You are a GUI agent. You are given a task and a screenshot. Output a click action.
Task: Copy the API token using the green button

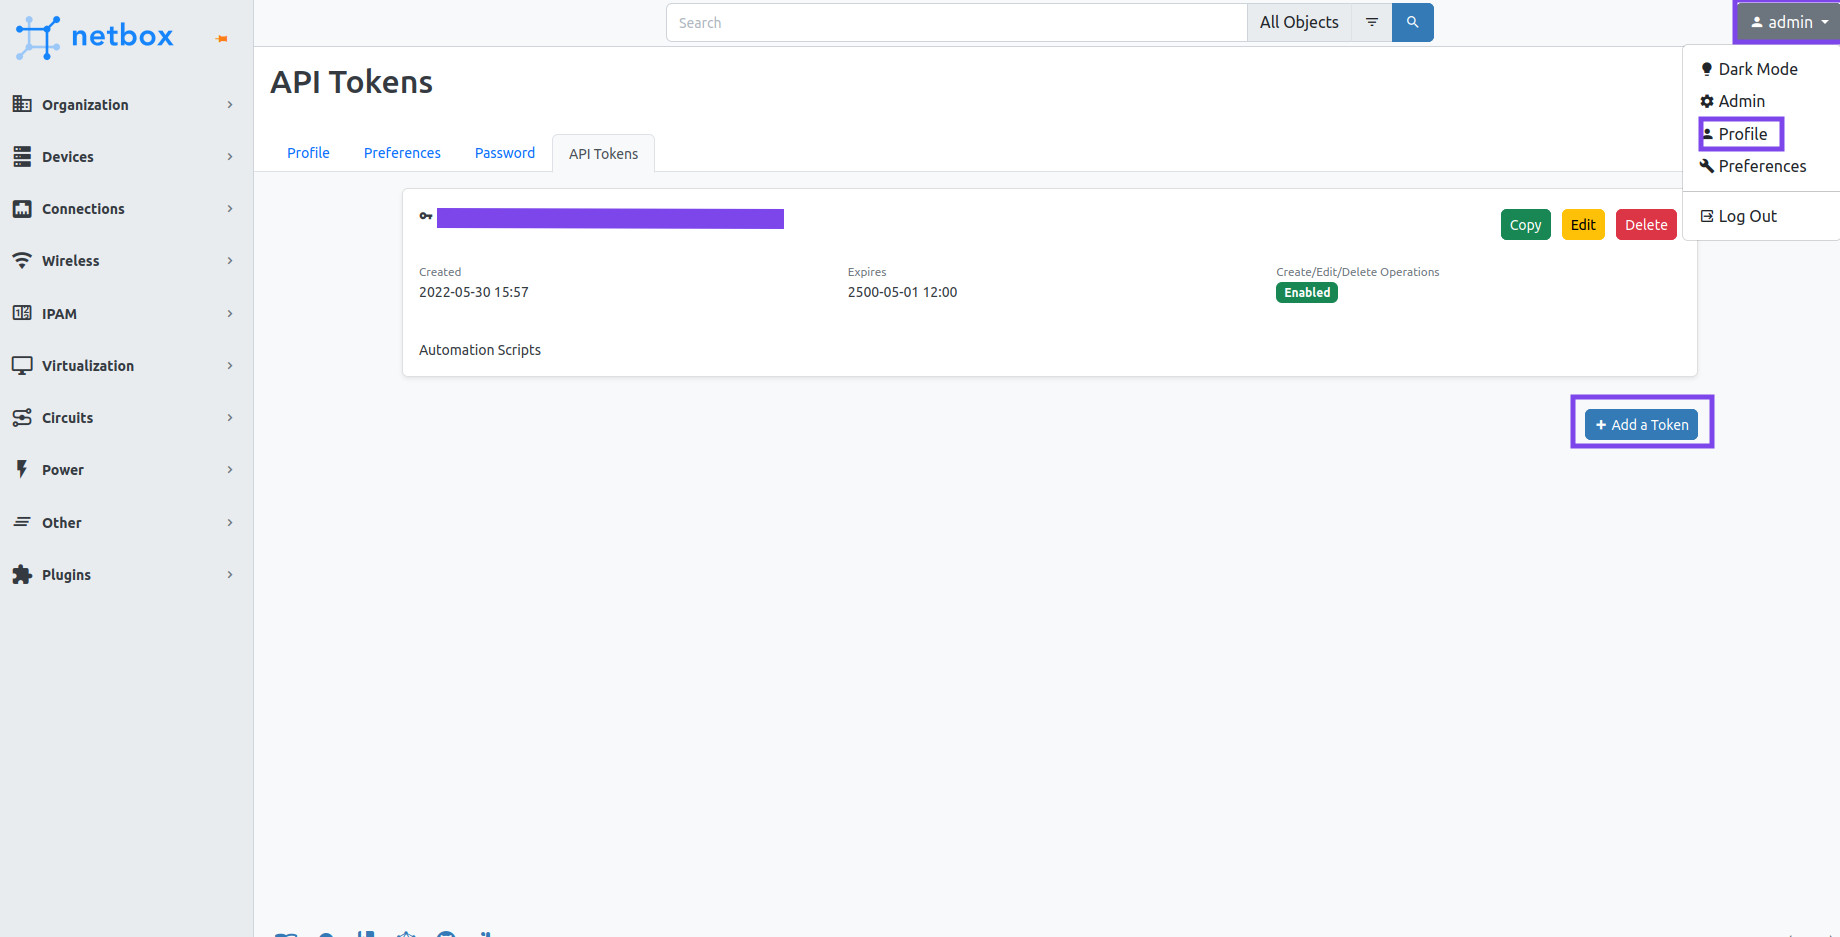[1525, 224]
